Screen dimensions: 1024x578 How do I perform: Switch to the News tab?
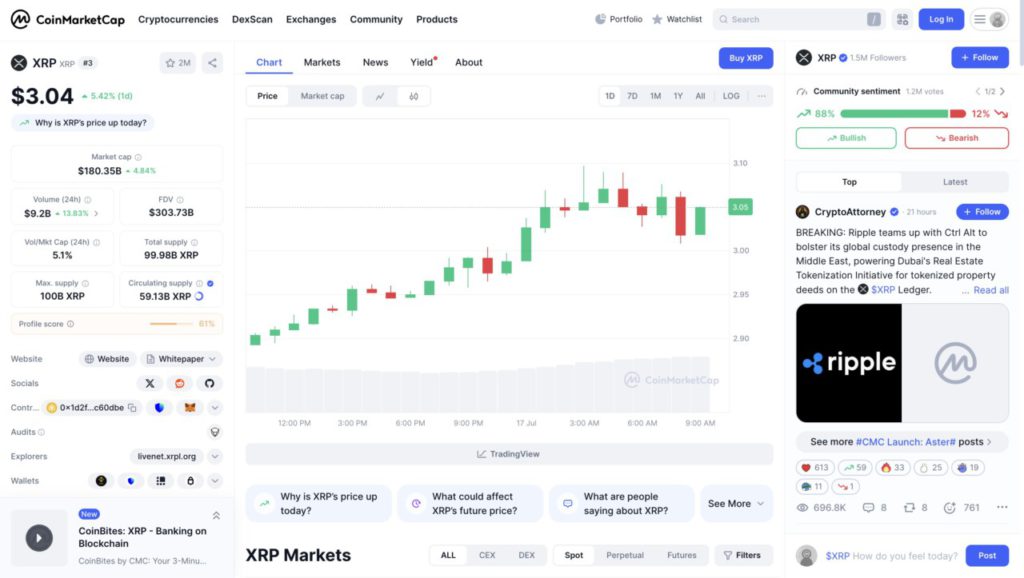point(375,62)
